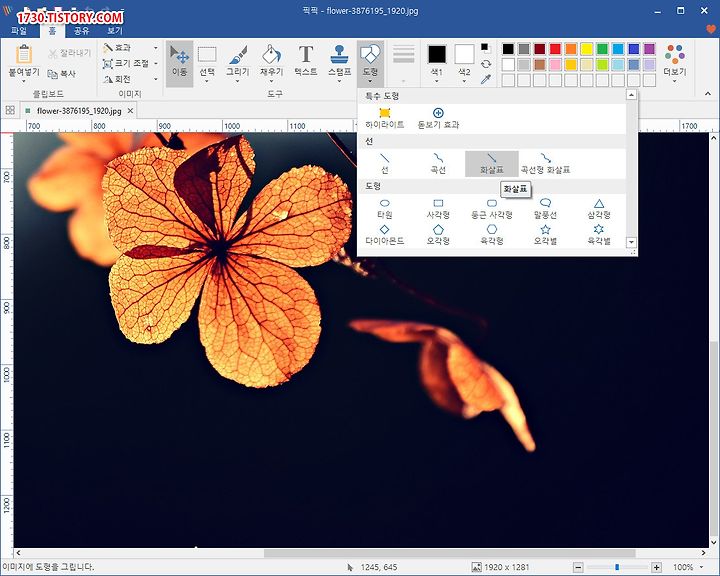Click the reset black/white colors icon
This screenshot has height=576, width=720.
[x=485, y=47]
